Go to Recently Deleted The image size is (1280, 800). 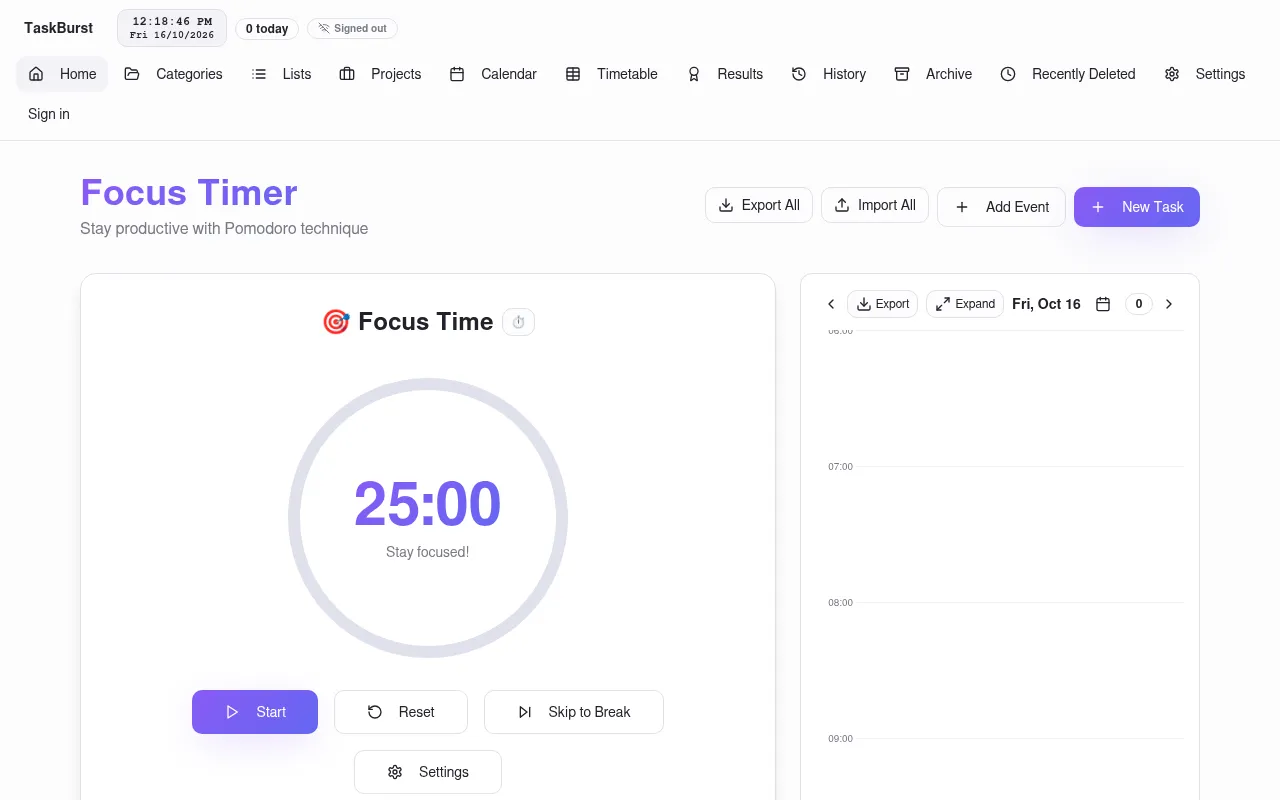[1068, 74]
